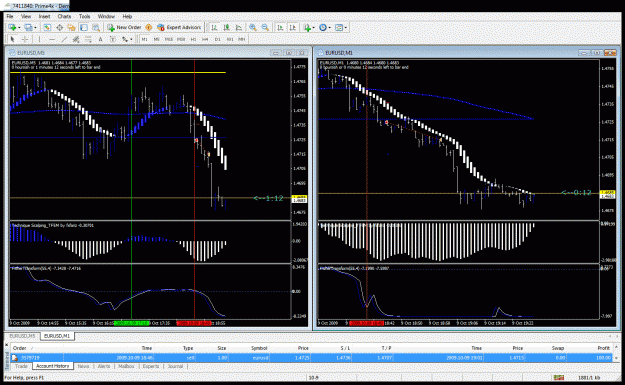The width and height of the screenshot is (625, 385).
Task: Zoom out of the chart
Action: (x=265, y=28)
